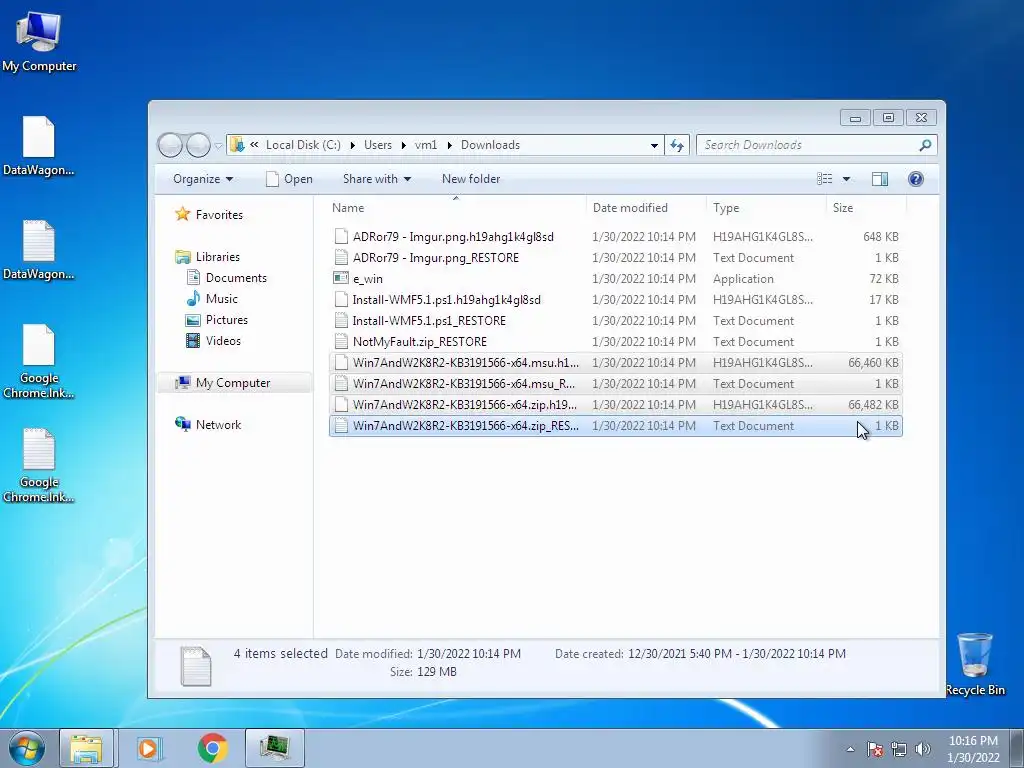
Task: Select the e_win application file
Action: 616,278
